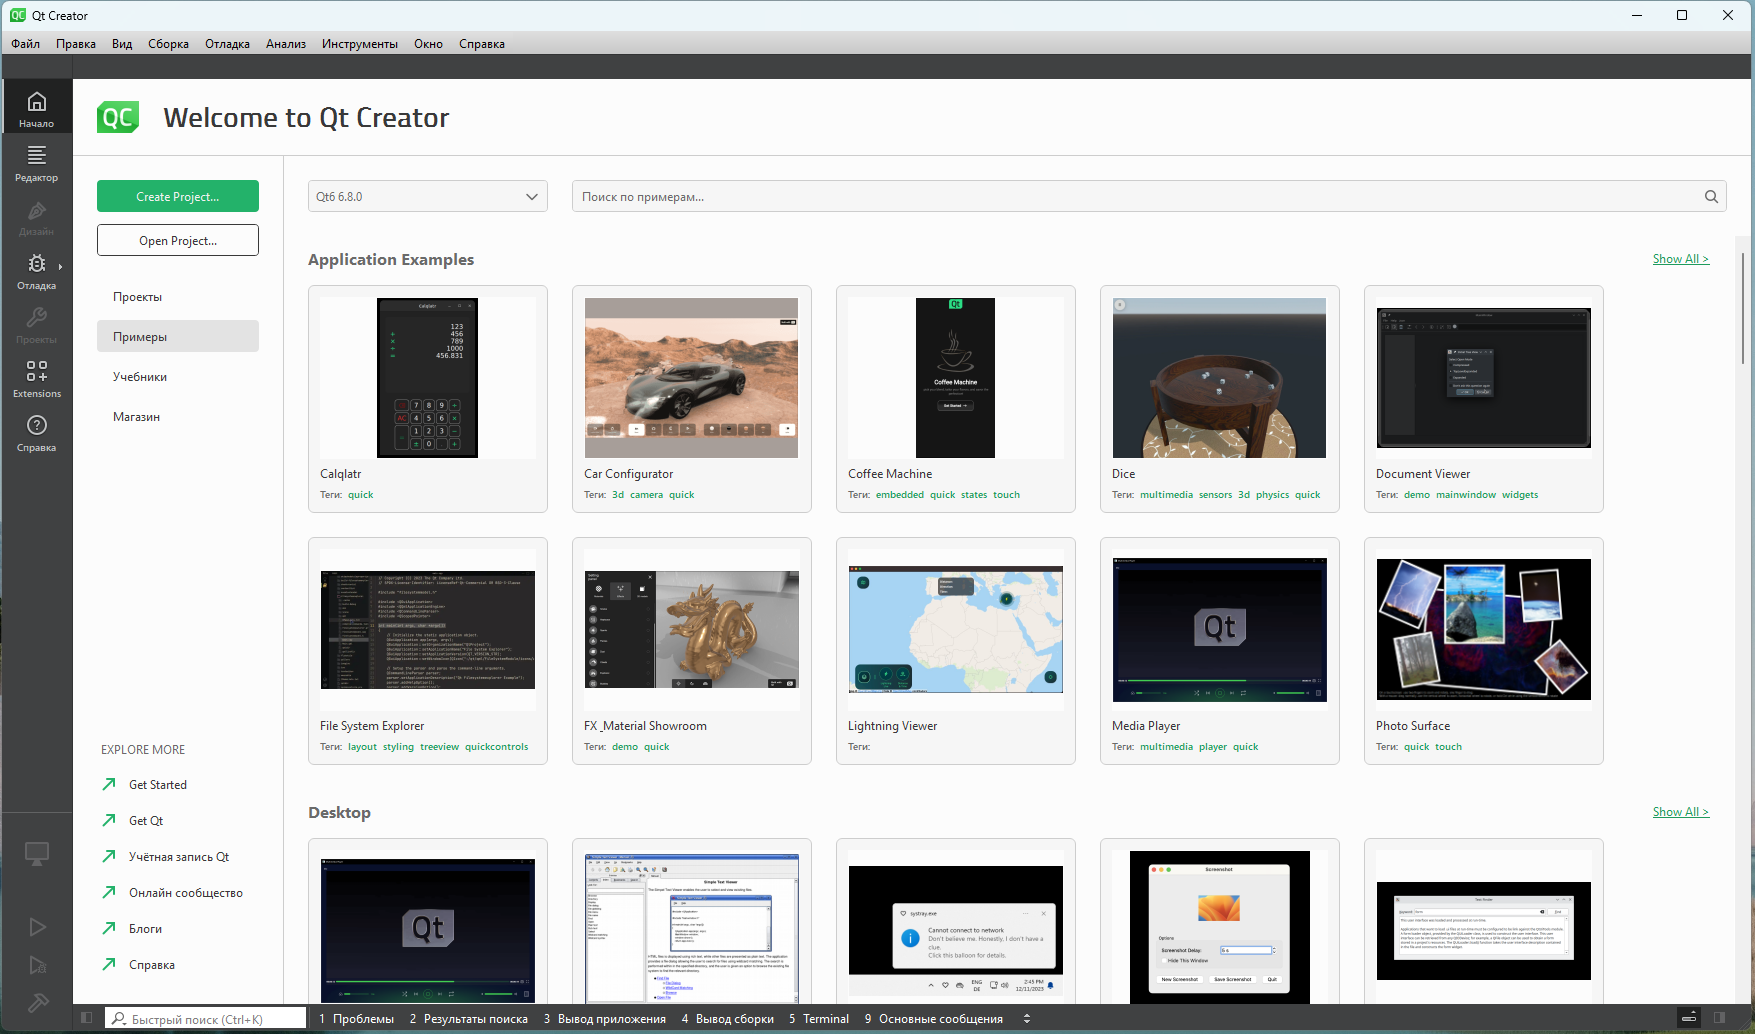1755x1034 pixels.
Task: Click the Get Started arrow icon
Action: tap(109, 785)
